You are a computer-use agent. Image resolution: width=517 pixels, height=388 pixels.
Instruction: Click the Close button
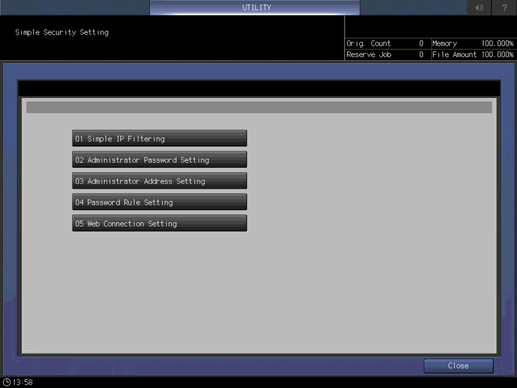458,366
